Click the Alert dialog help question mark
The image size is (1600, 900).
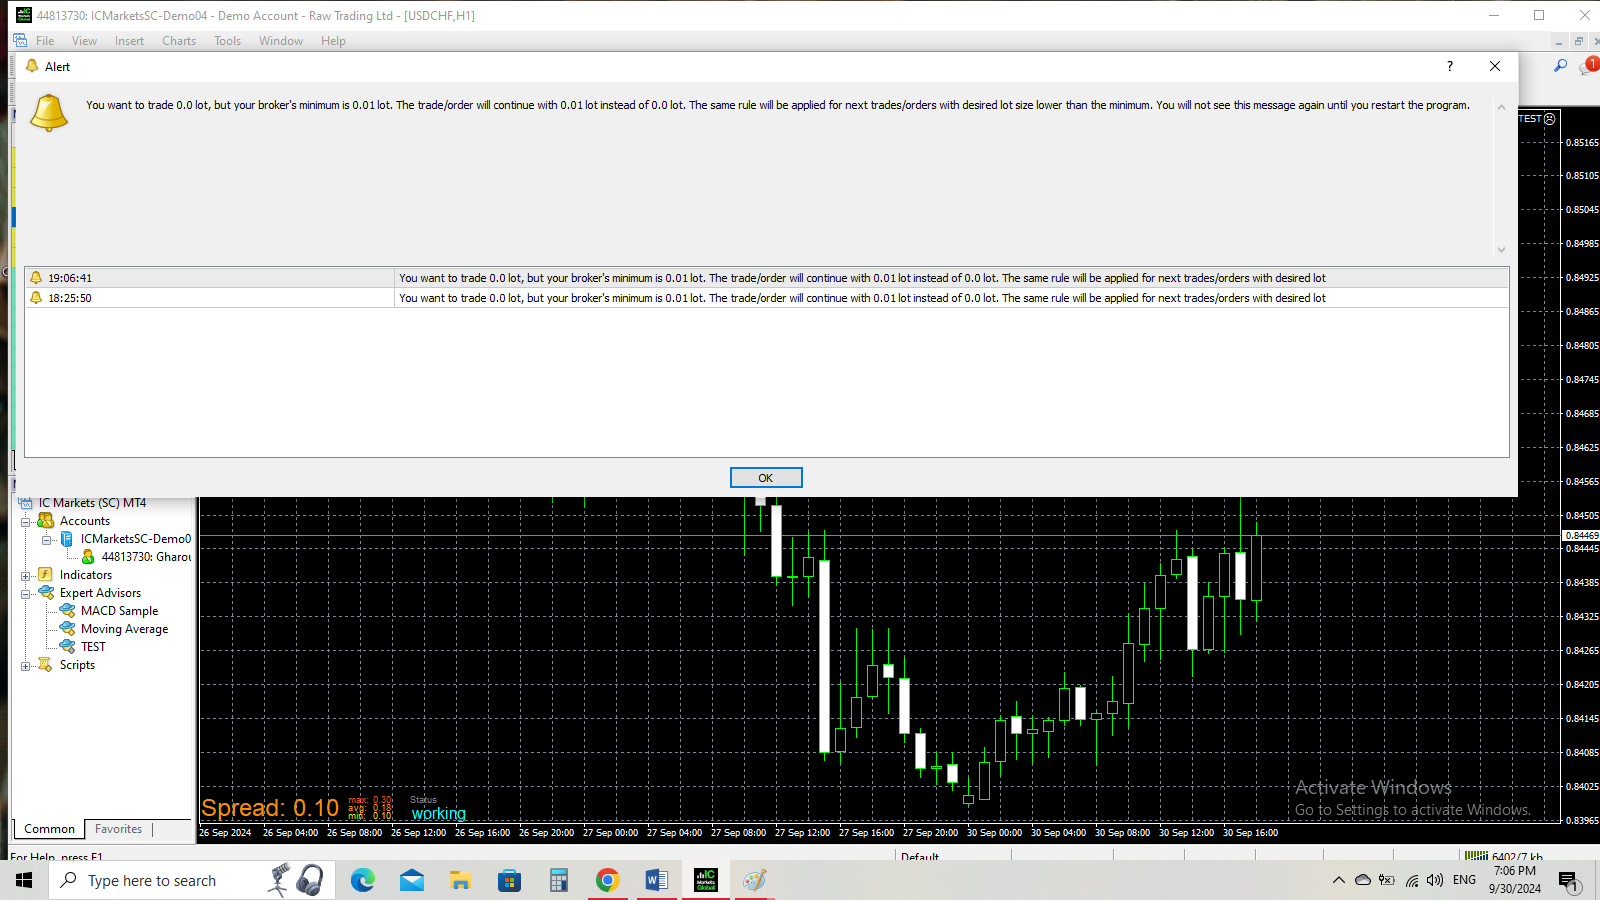click(1450, 66)
